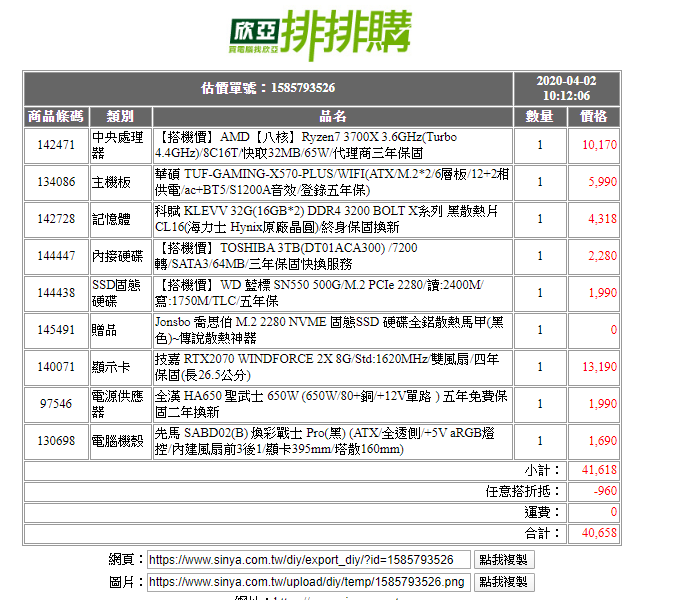This screenshot has width=678, height=600.
Task: Click the 網頁 URL input field
Action: pos(309,560)
